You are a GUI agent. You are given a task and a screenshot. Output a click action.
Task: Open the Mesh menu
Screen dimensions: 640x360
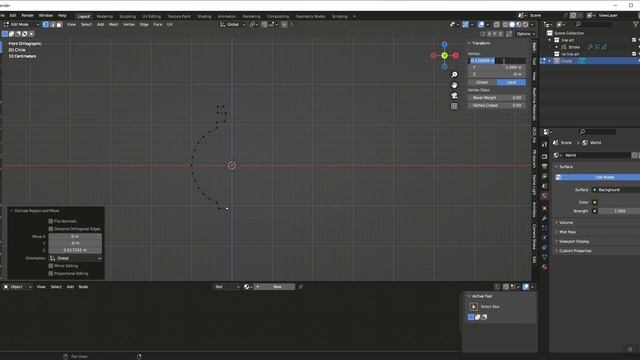click(x=113, y=24)
